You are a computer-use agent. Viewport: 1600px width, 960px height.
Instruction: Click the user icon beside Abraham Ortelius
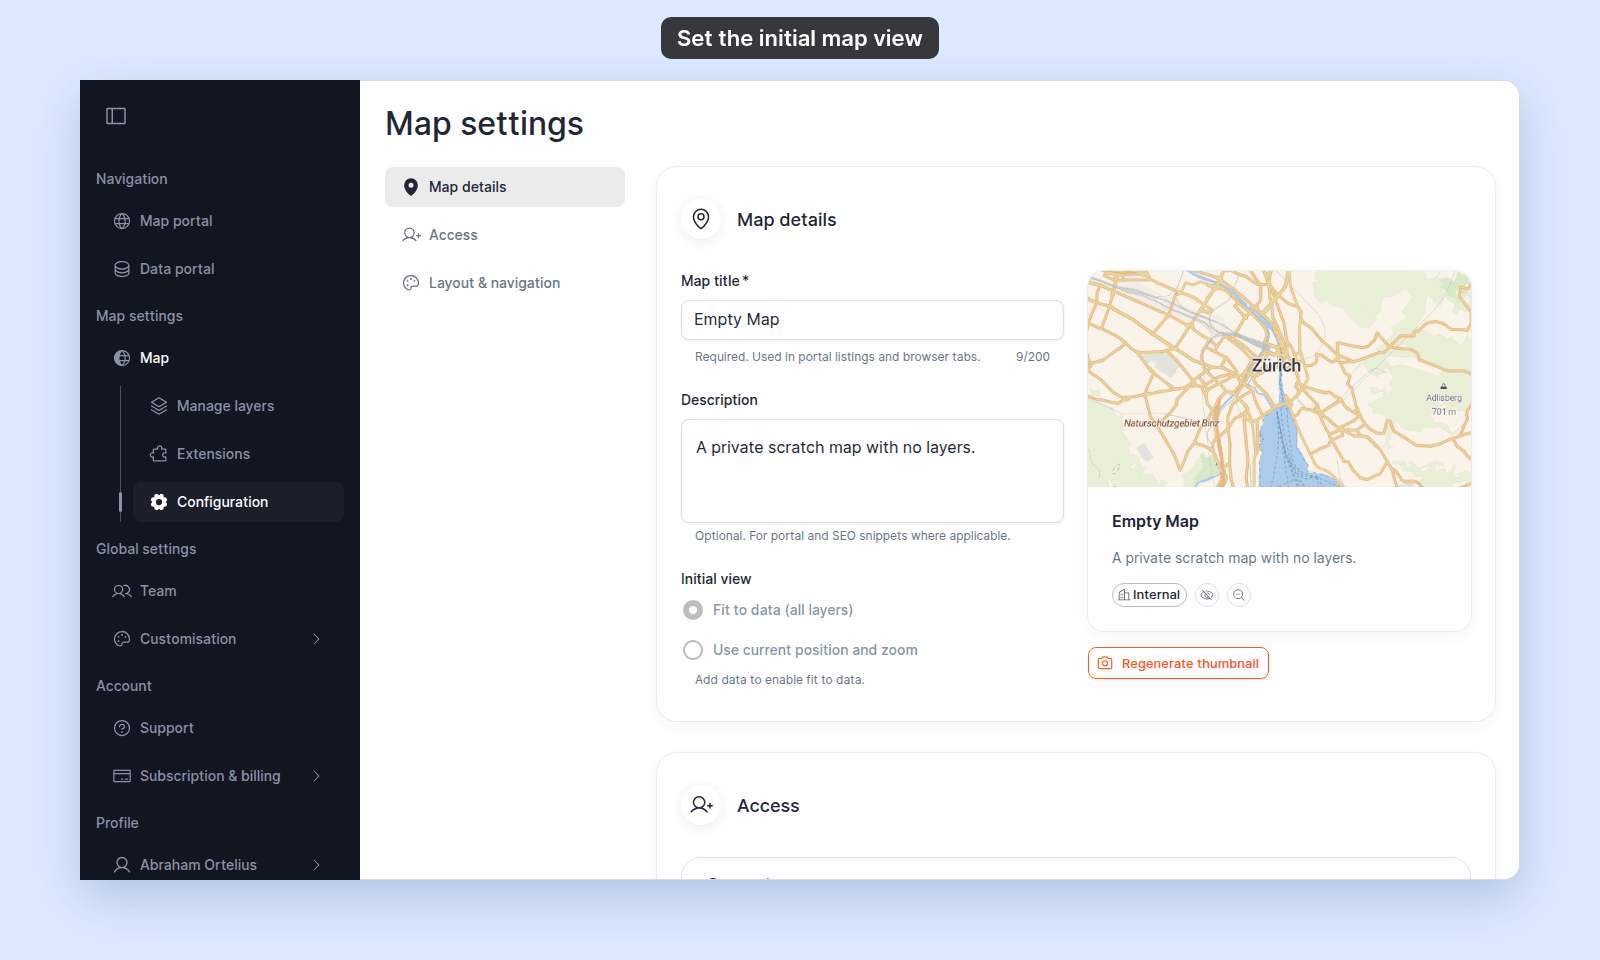point(122,865)
